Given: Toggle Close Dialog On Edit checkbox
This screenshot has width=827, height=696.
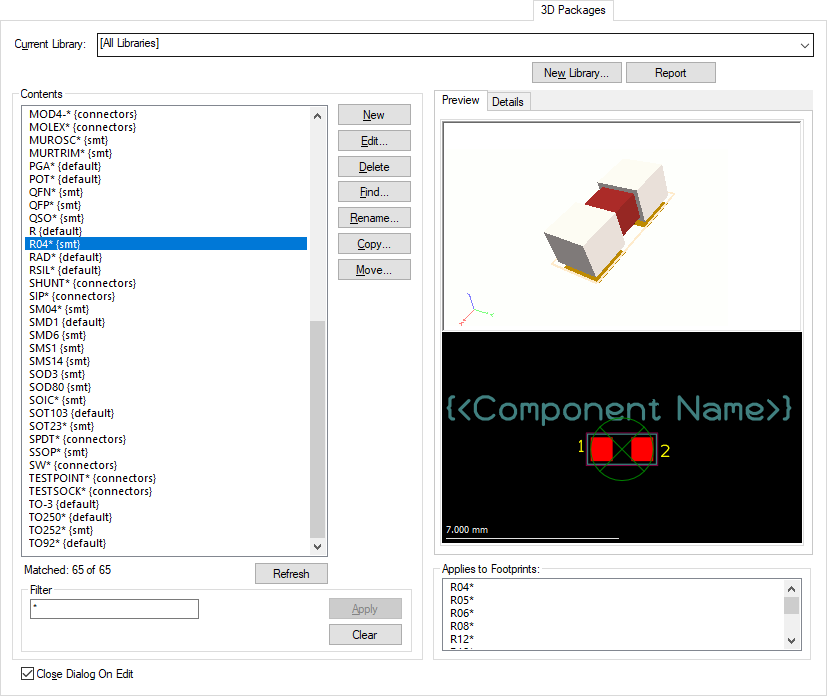Looking at the screenshot, I should (28, 674).
